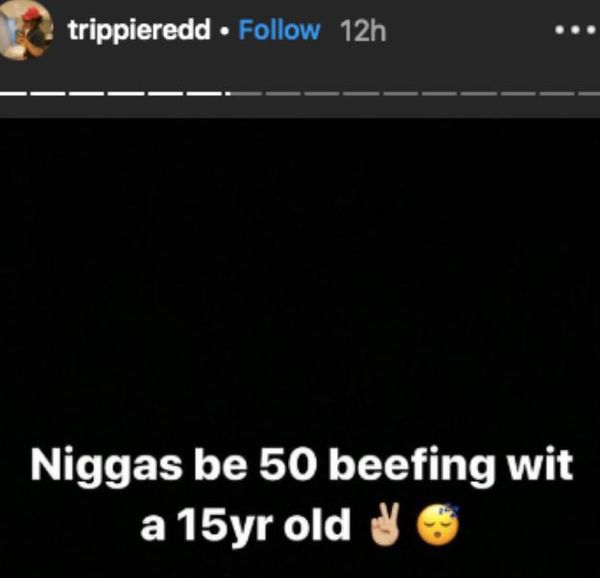The height and width of the screenshot is (578, 600).
Task: Follow the trippieredd account
Action: tap(279, 30)
